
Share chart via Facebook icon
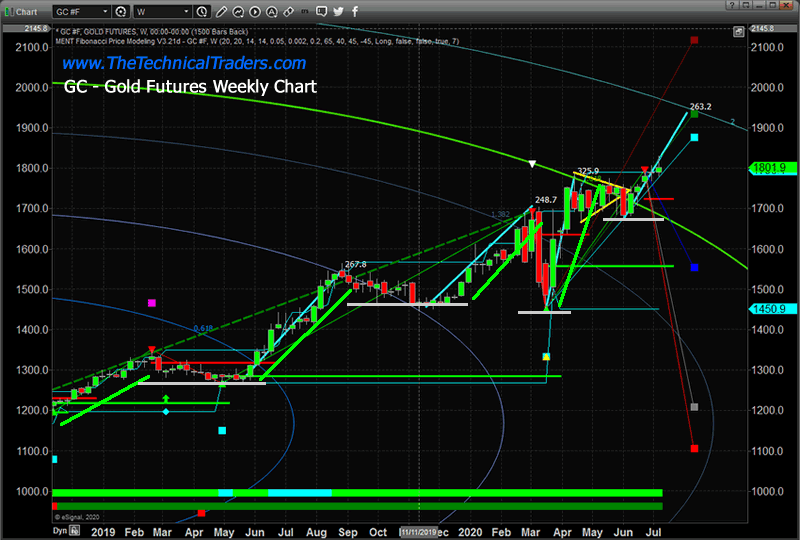[x=355, y=11]
